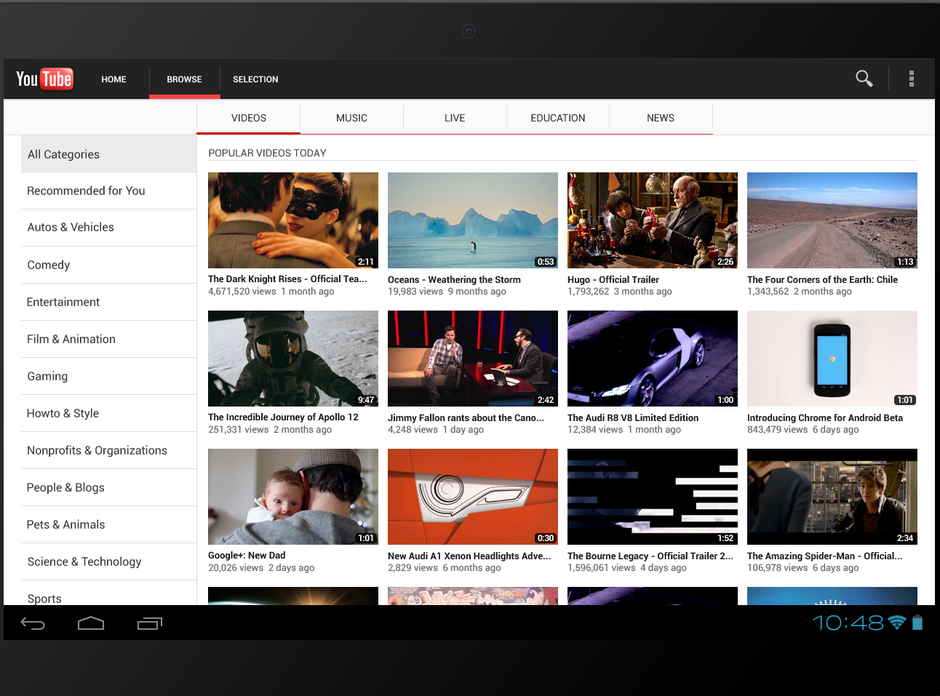Play Introducing Chrome for Android Beta thumbnail
Viewport: 940px width, 696px height.
tap(832, 358)
